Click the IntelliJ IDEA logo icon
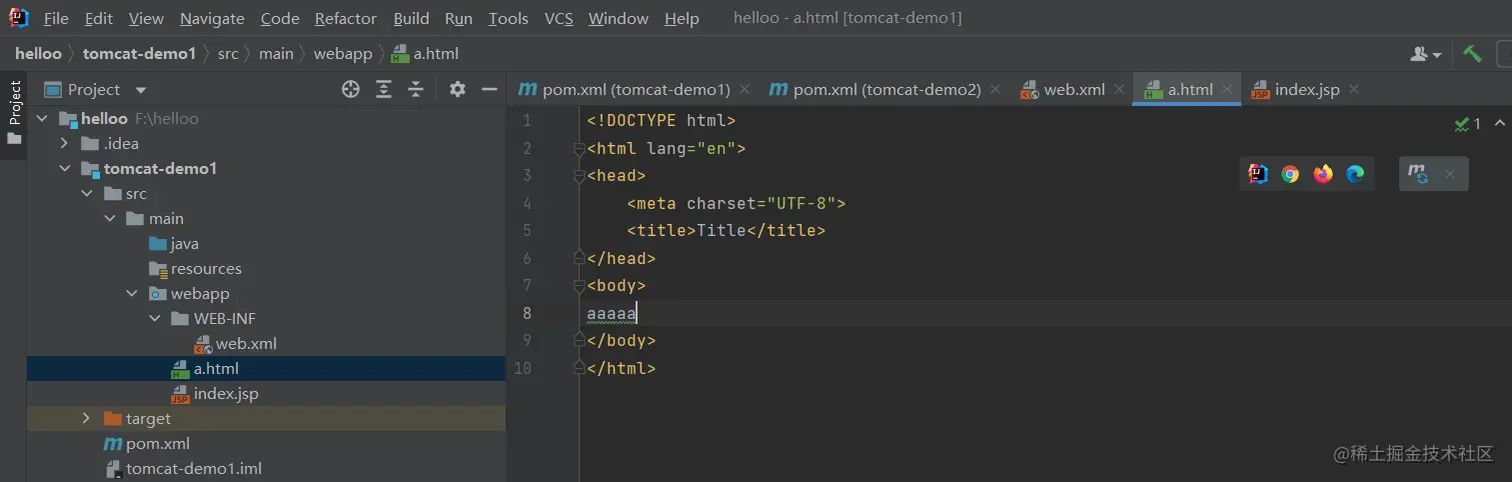 (x=19, y=17)
